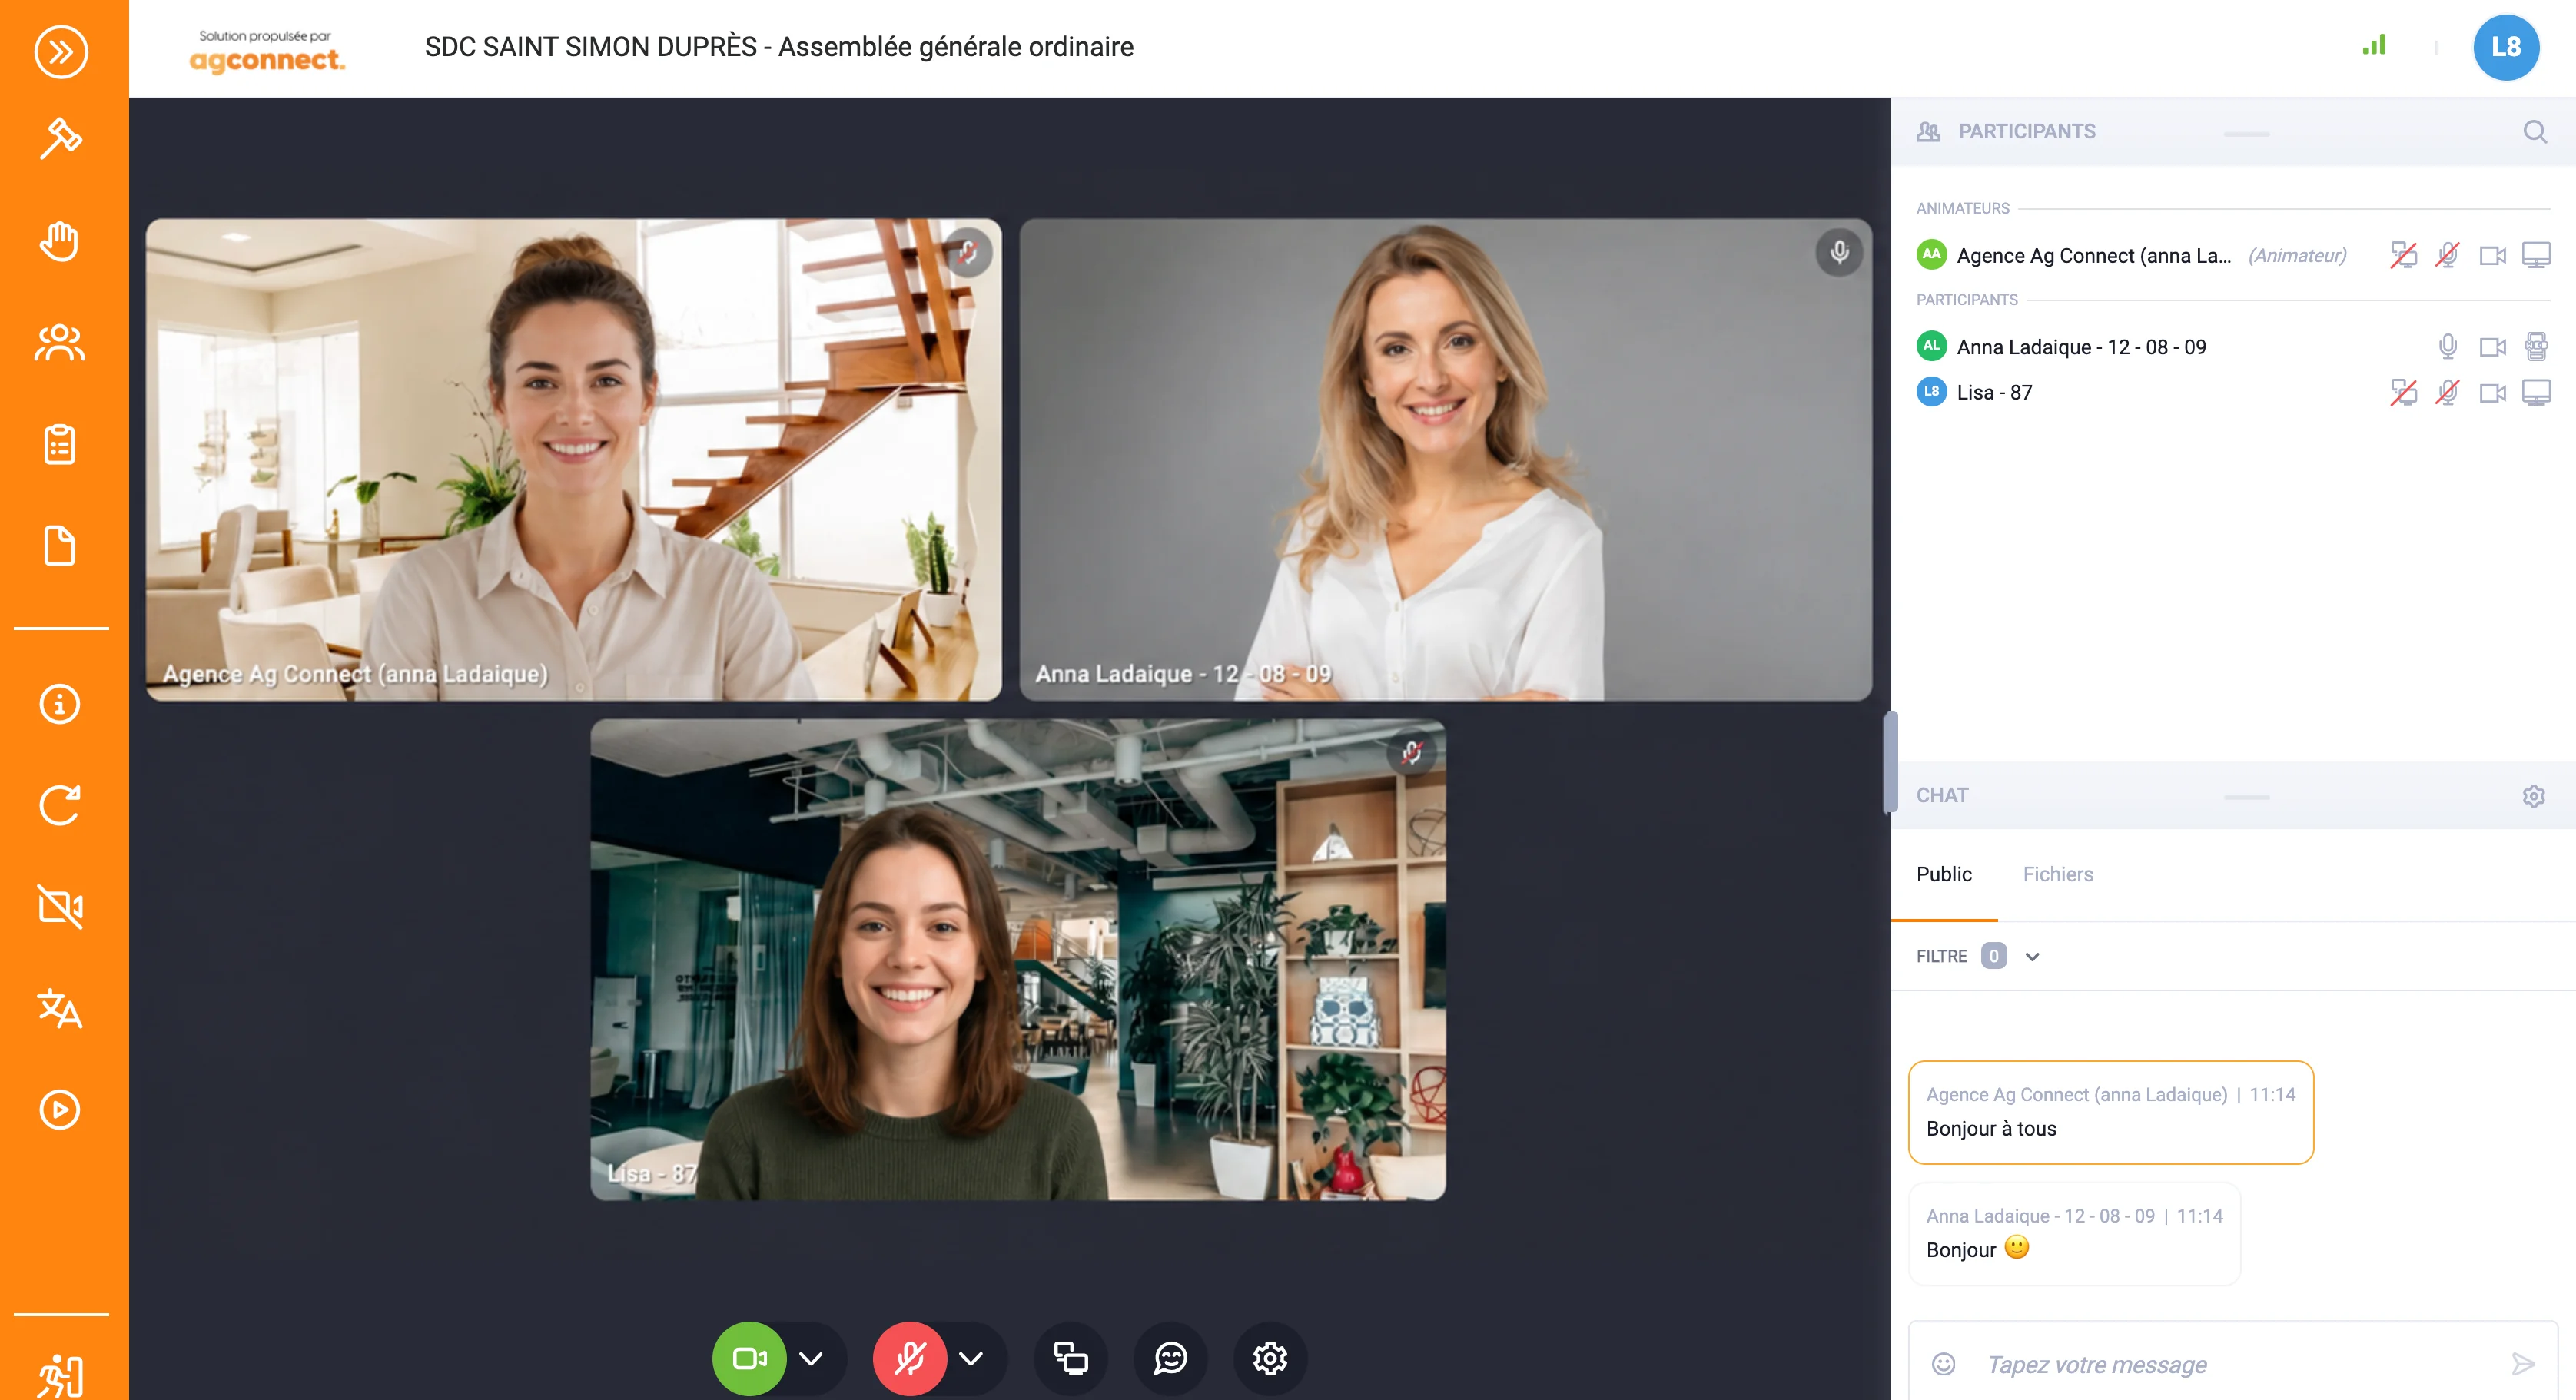
Task: Open the information icon in the sidebar
Action: coord(60,704)
